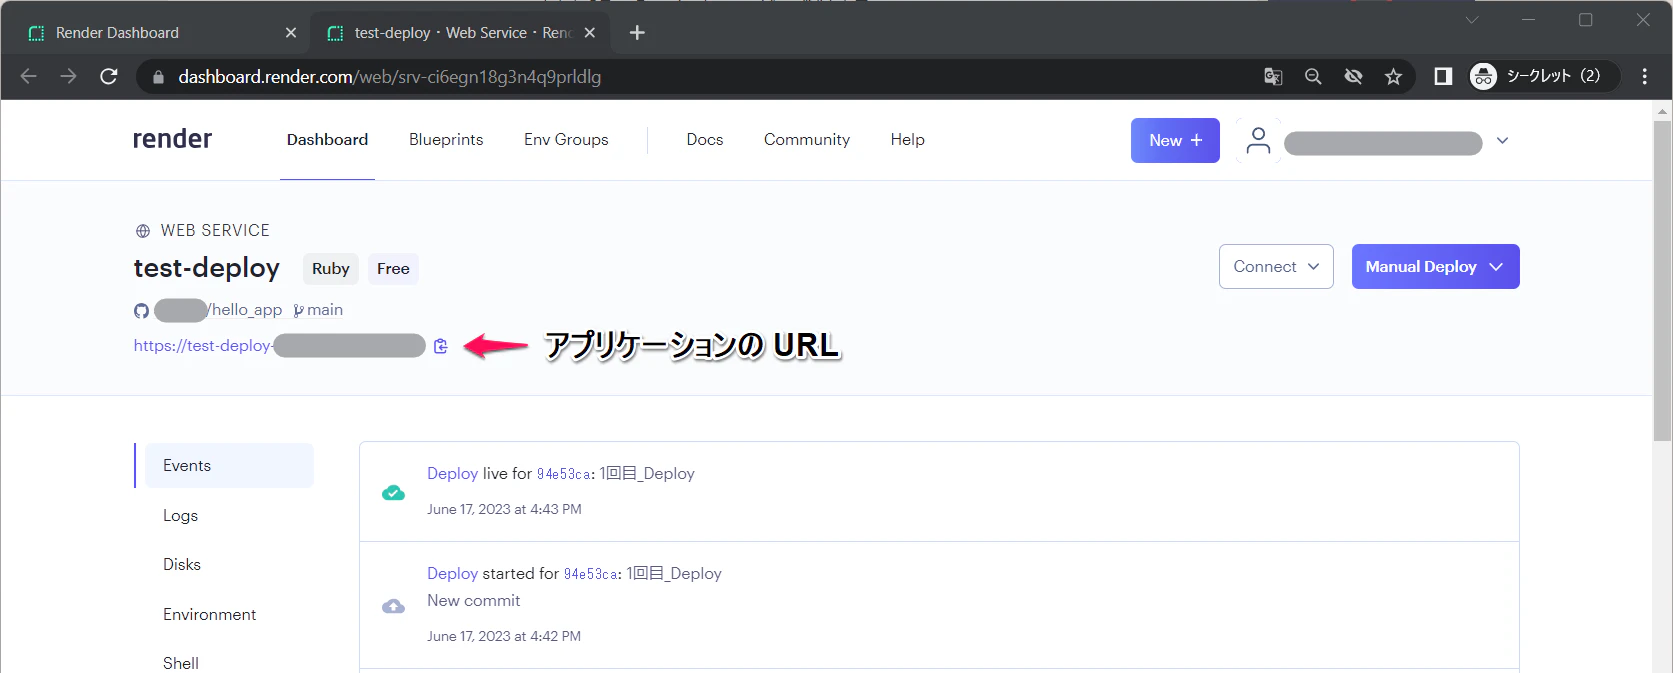
Task: View site information via the lock icon
Action: pyautogui.click(x=158, y=77)
